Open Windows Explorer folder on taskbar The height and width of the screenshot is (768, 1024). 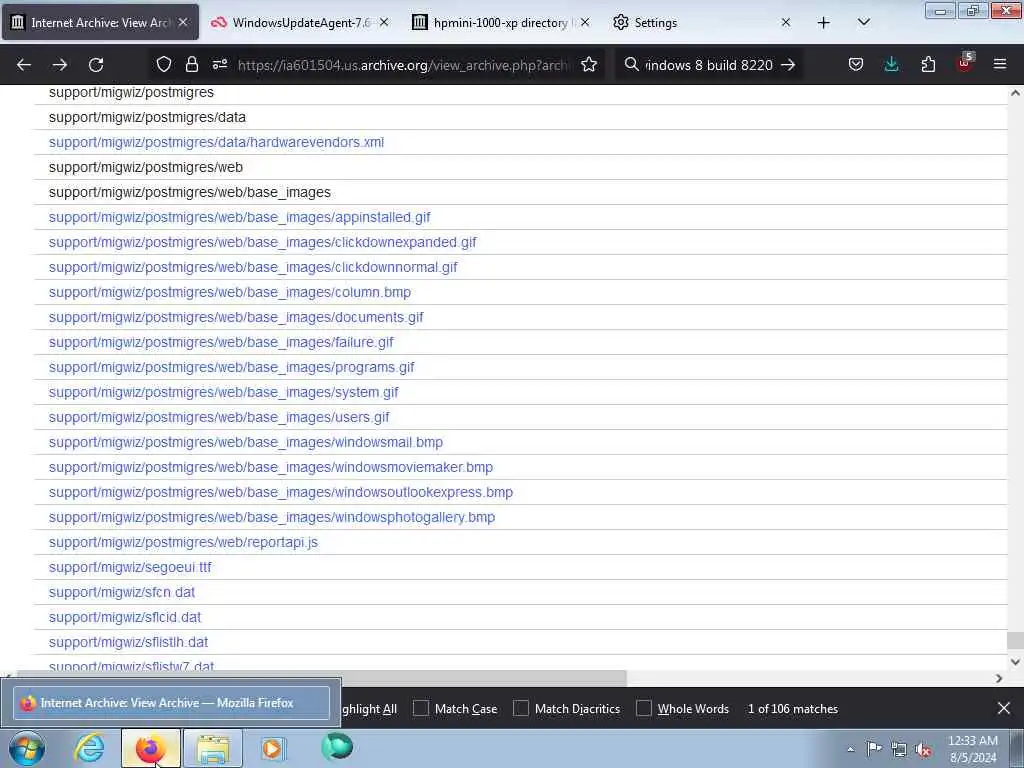213,748
